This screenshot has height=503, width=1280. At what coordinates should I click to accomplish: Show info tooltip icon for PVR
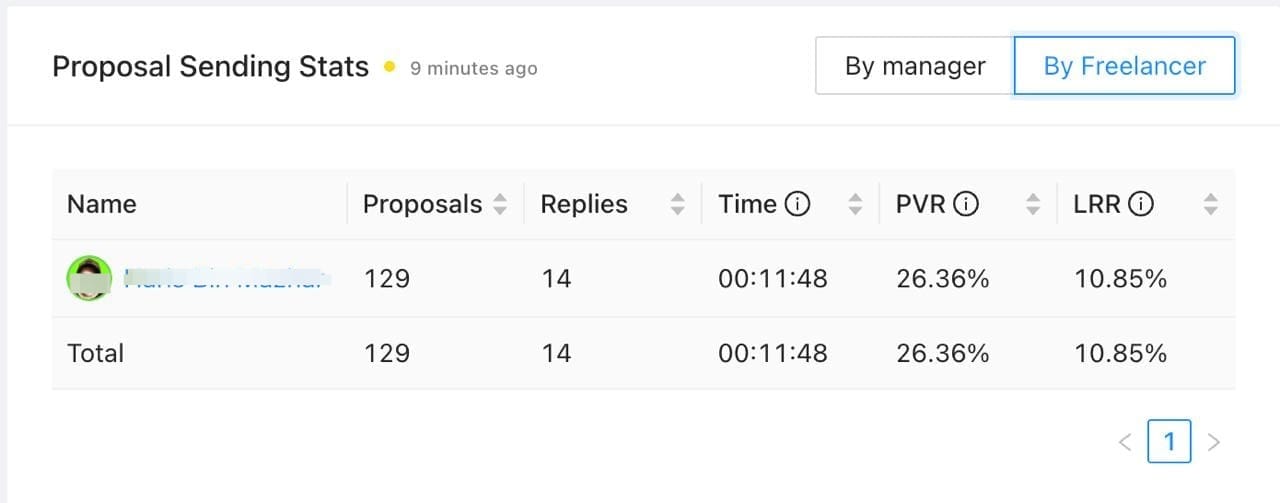pos(965,204)
